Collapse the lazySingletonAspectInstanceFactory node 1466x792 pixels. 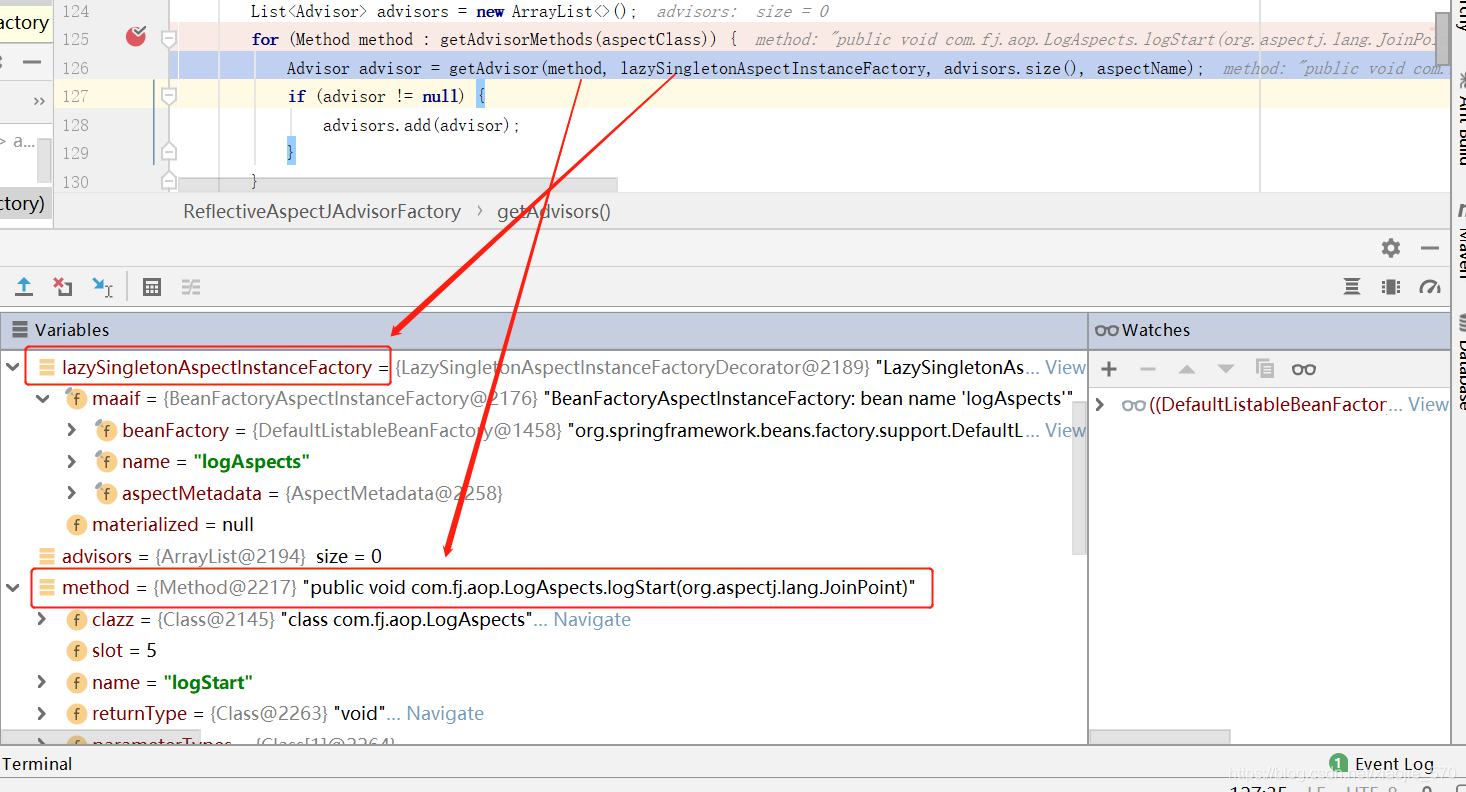click(13, 367)
